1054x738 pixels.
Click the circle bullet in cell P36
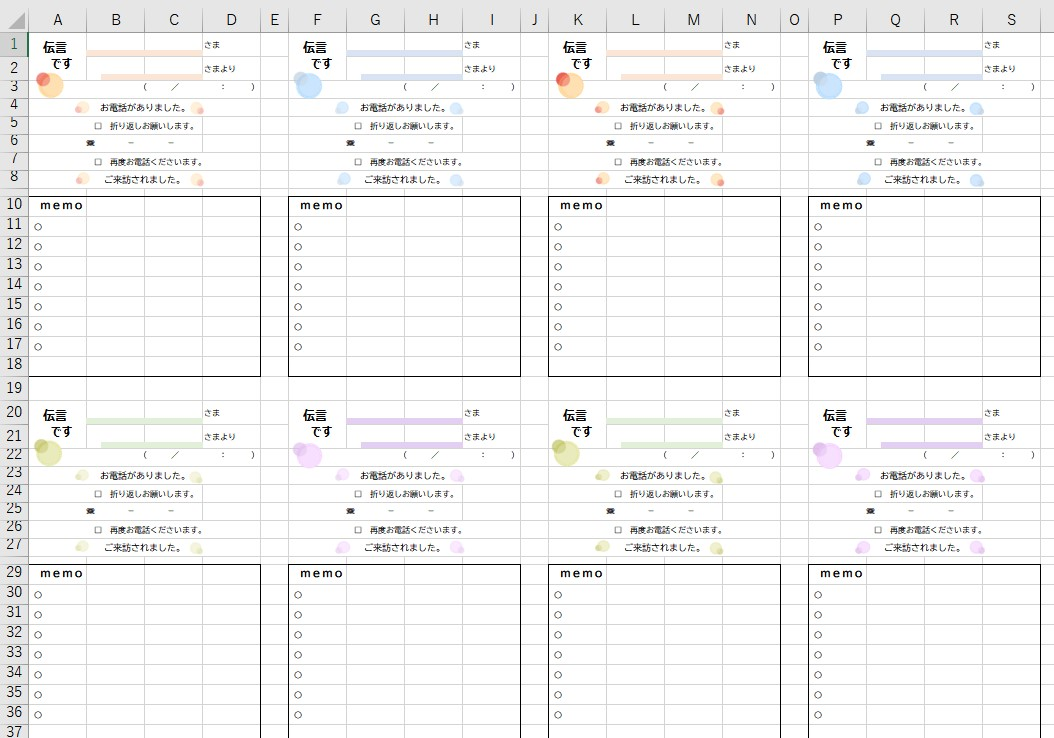click(x=818, y=714)
